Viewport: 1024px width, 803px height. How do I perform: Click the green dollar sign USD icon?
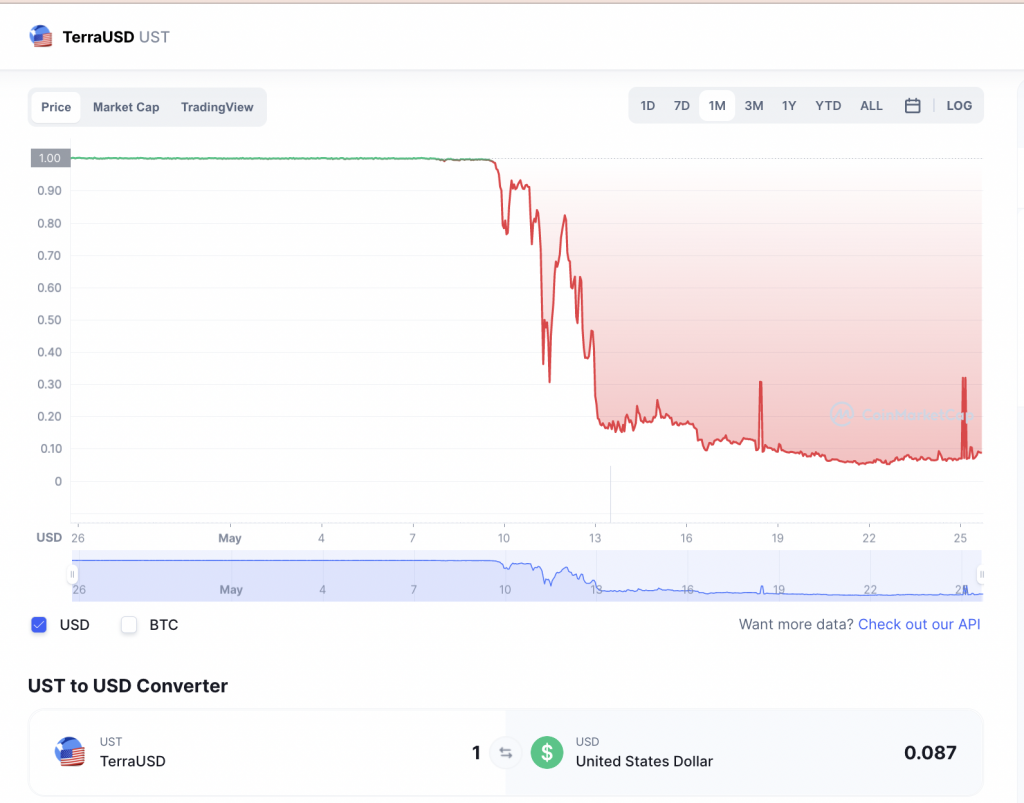[x=547, y=753]
